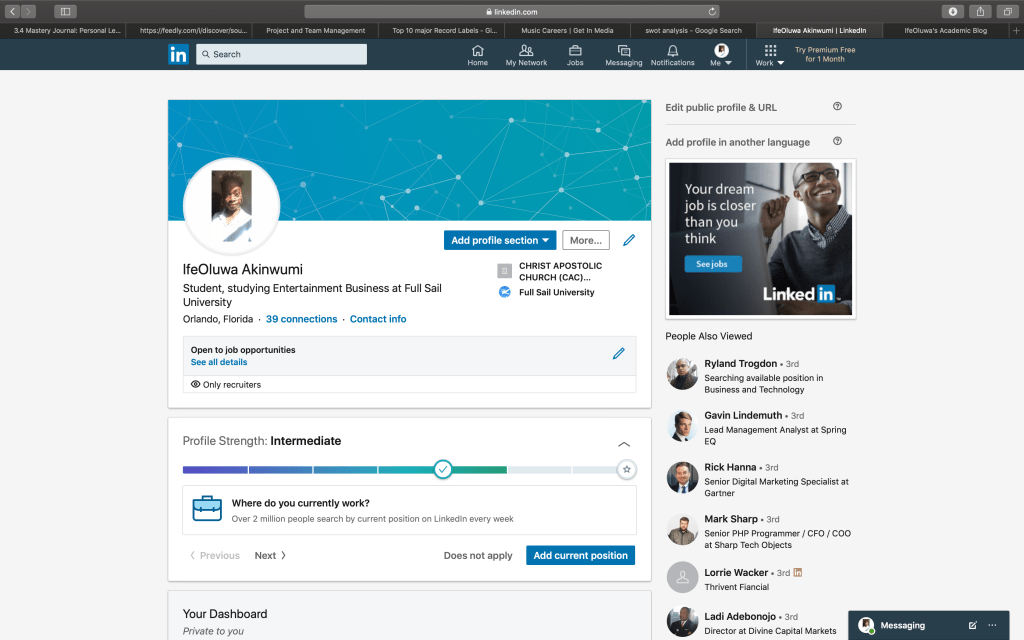This screenshot has width=1024, height=640.
Task: Edit job opportunities preferences with pencil icon
Action: 618,354
